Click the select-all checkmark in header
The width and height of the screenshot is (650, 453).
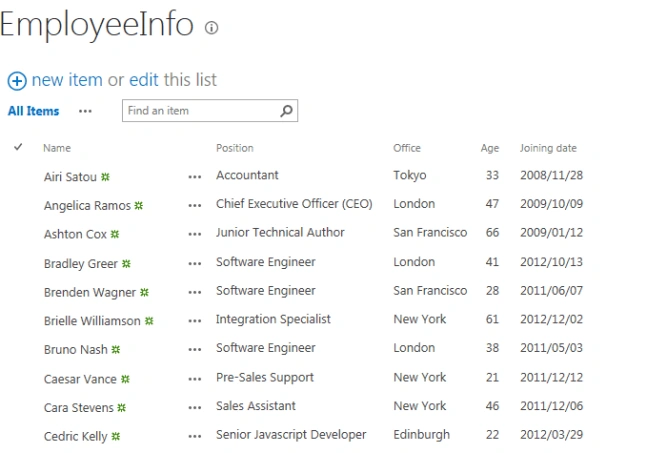click(x=18, y=147)
